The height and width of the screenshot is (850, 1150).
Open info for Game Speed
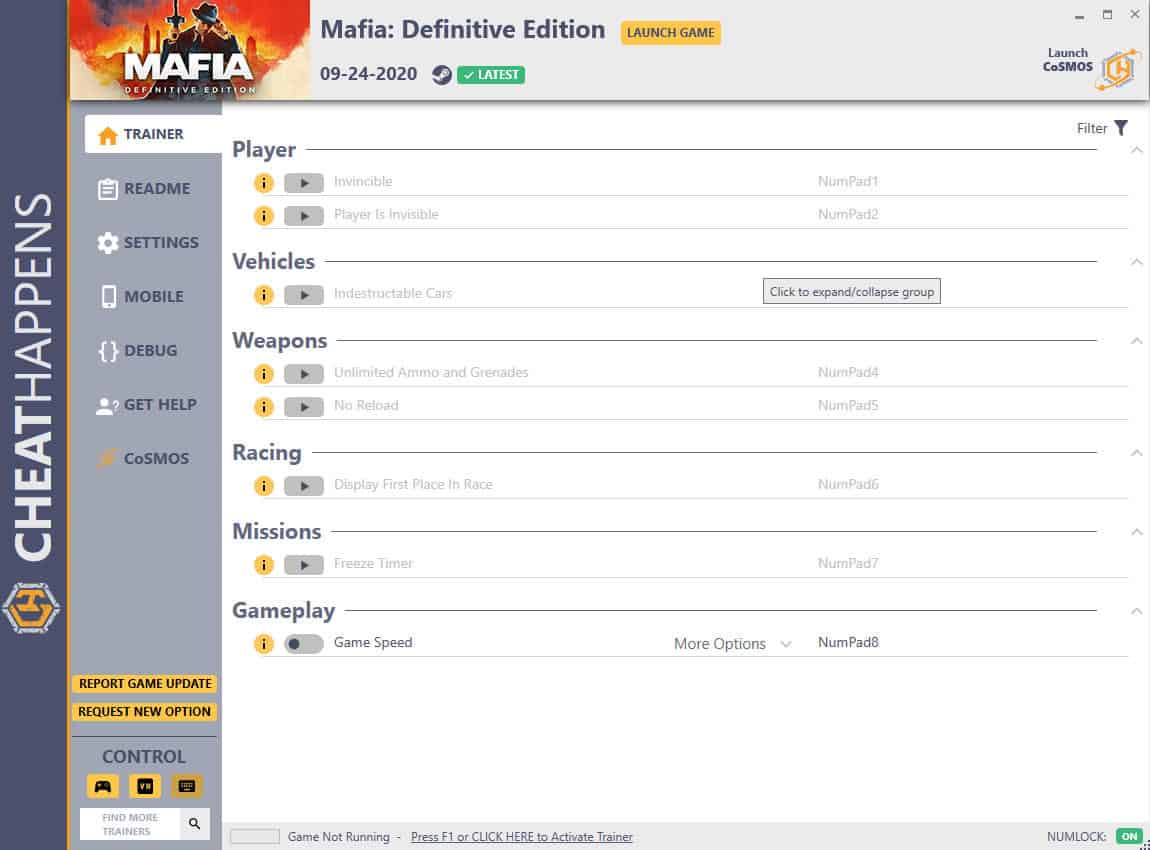click(263, 644)
